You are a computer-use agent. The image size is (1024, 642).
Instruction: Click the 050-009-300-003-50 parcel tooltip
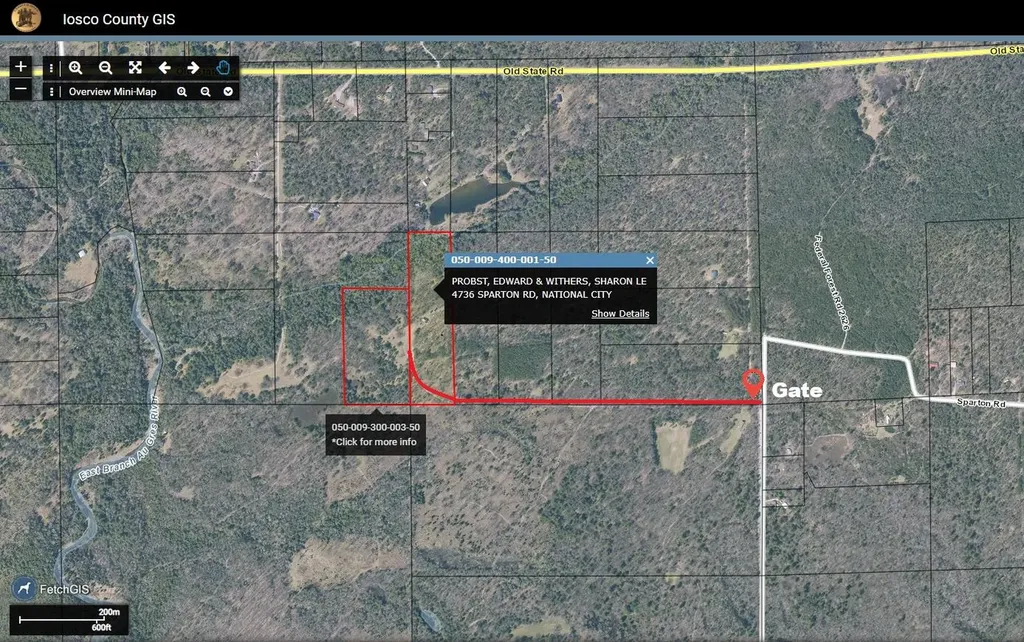coord(376,434)
